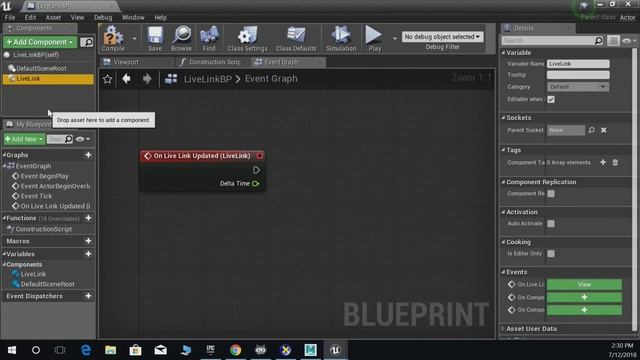Expand the Asset User Data section
640x360 pixels.
503,329
